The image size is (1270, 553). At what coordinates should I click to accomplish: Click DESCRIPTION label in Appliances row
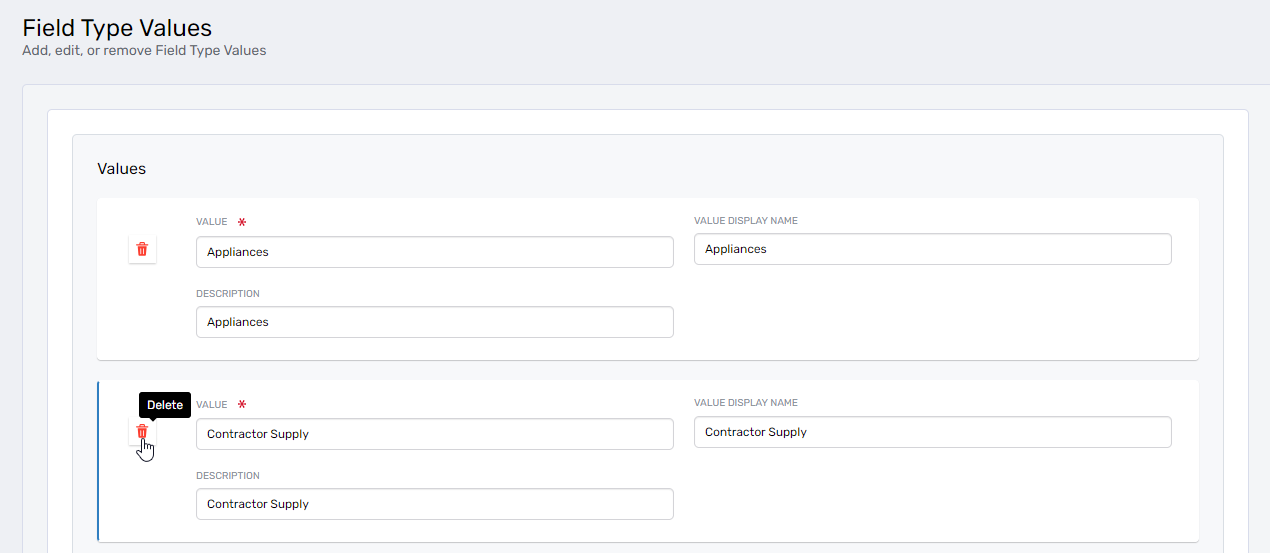click(x=228, y=294)
